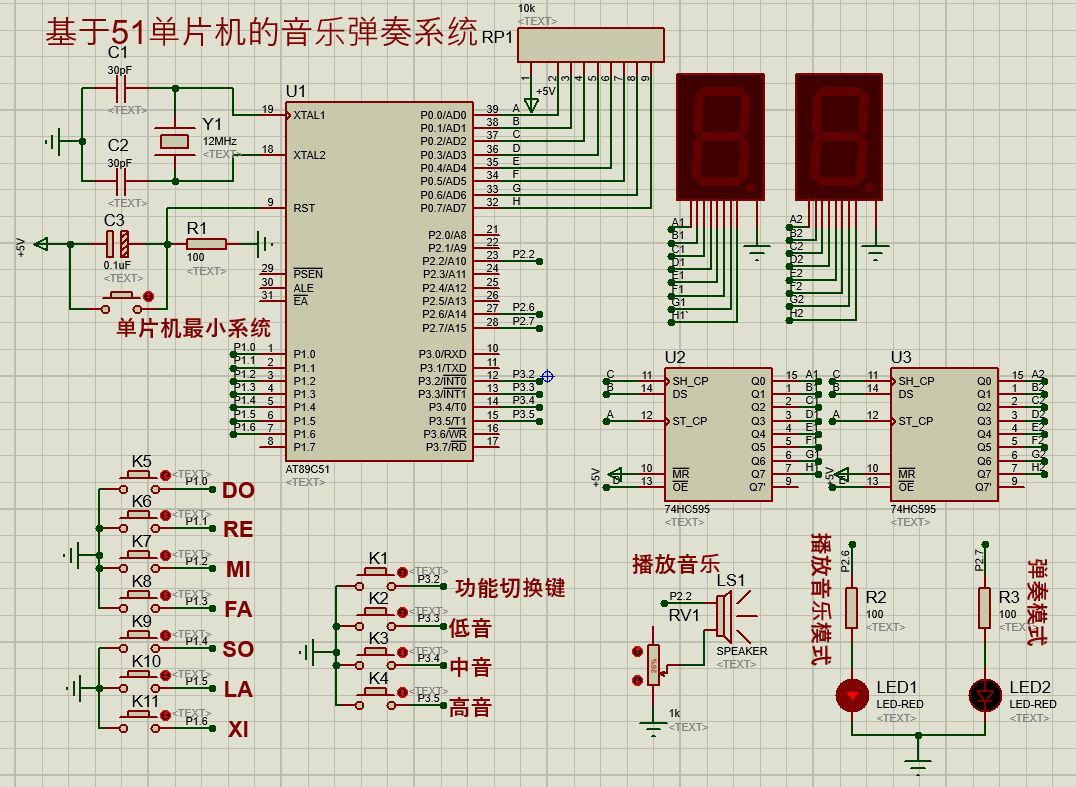1076x787 pixels.
Task: Click the RST pin 9 on U1
Action: tap(272, 207)
